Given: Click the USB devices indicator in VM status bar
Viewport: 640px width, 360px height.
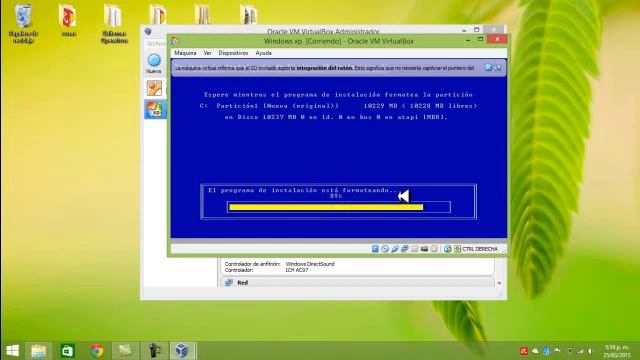Looking at the screenshot, I should pos(395,249).
